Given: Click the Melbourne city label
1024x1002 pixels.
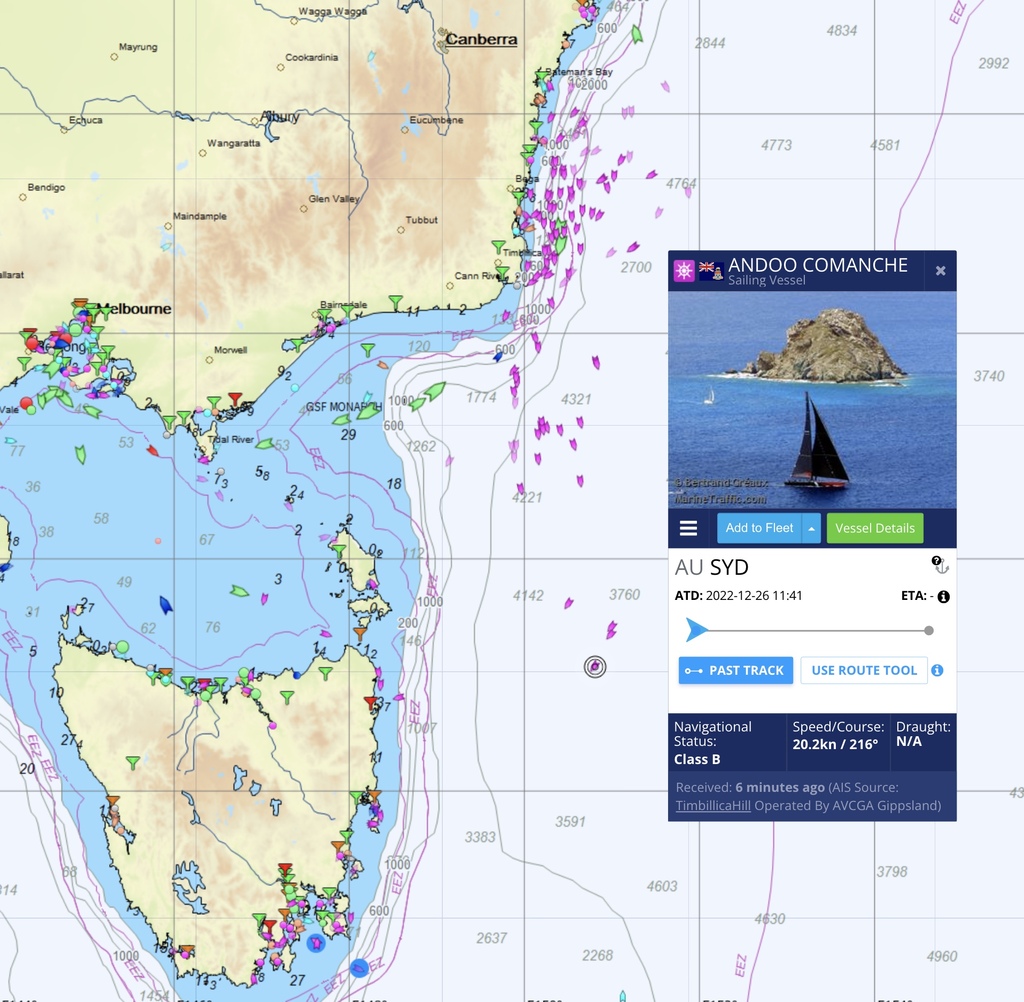Looking at the screenshot, I should pyautogui.click(x=134, y=309).
